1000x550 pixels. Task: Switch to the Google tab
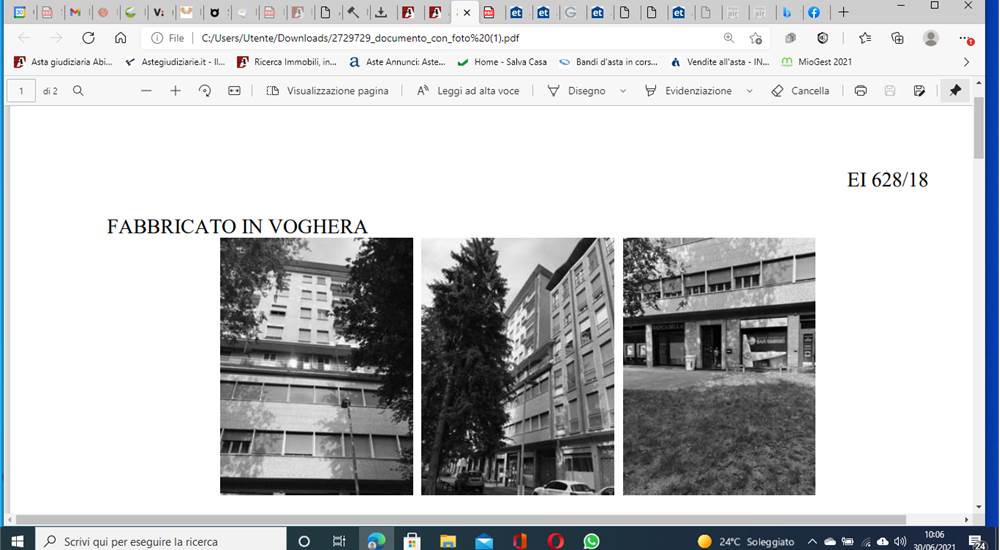click(571, 12)
